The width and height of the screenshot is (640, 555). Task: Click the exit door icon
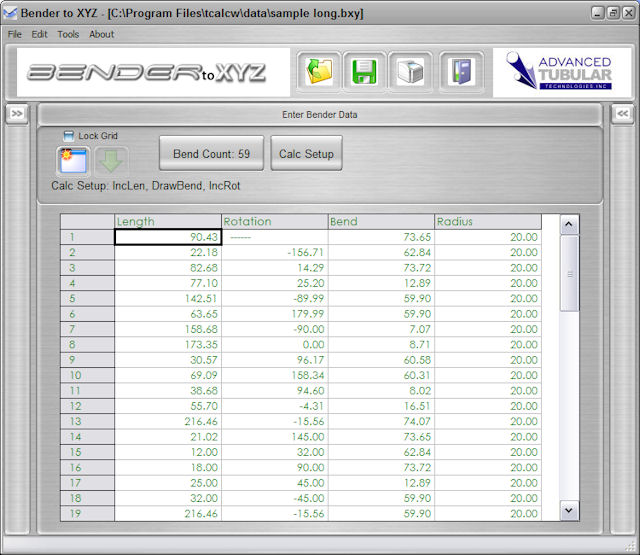point(460,72)
